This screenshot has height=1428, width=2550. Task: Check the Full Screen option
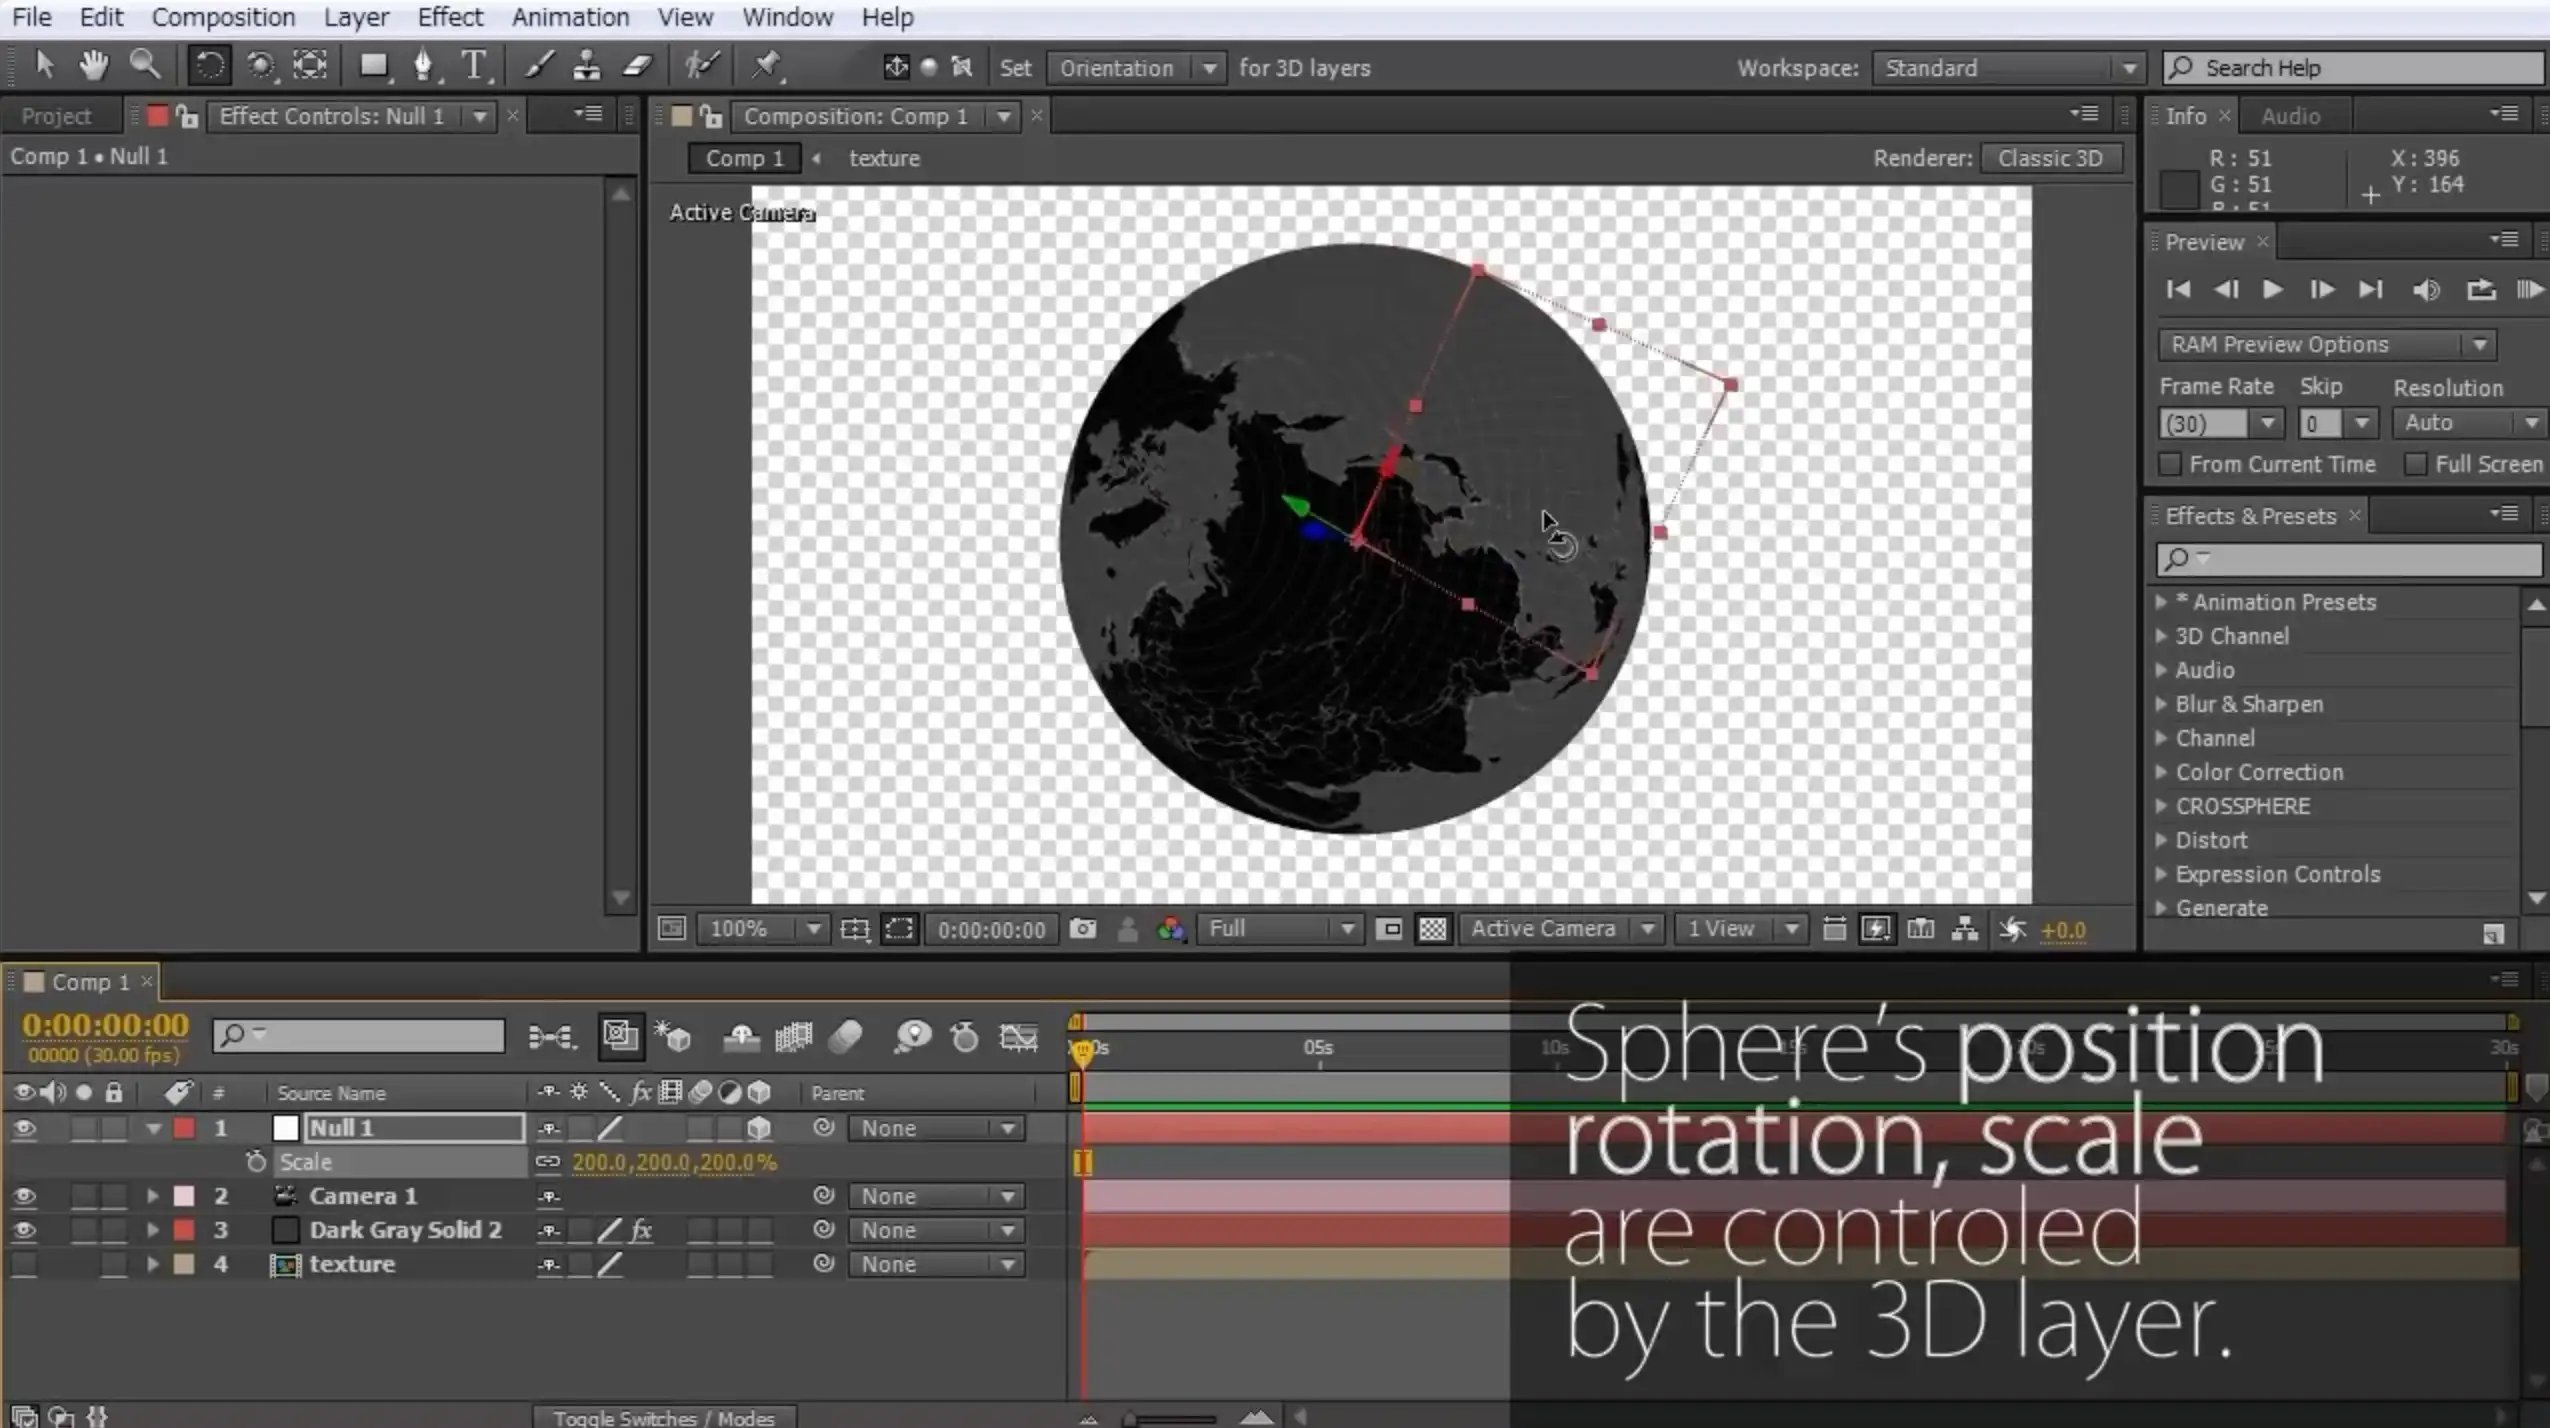2415,464
